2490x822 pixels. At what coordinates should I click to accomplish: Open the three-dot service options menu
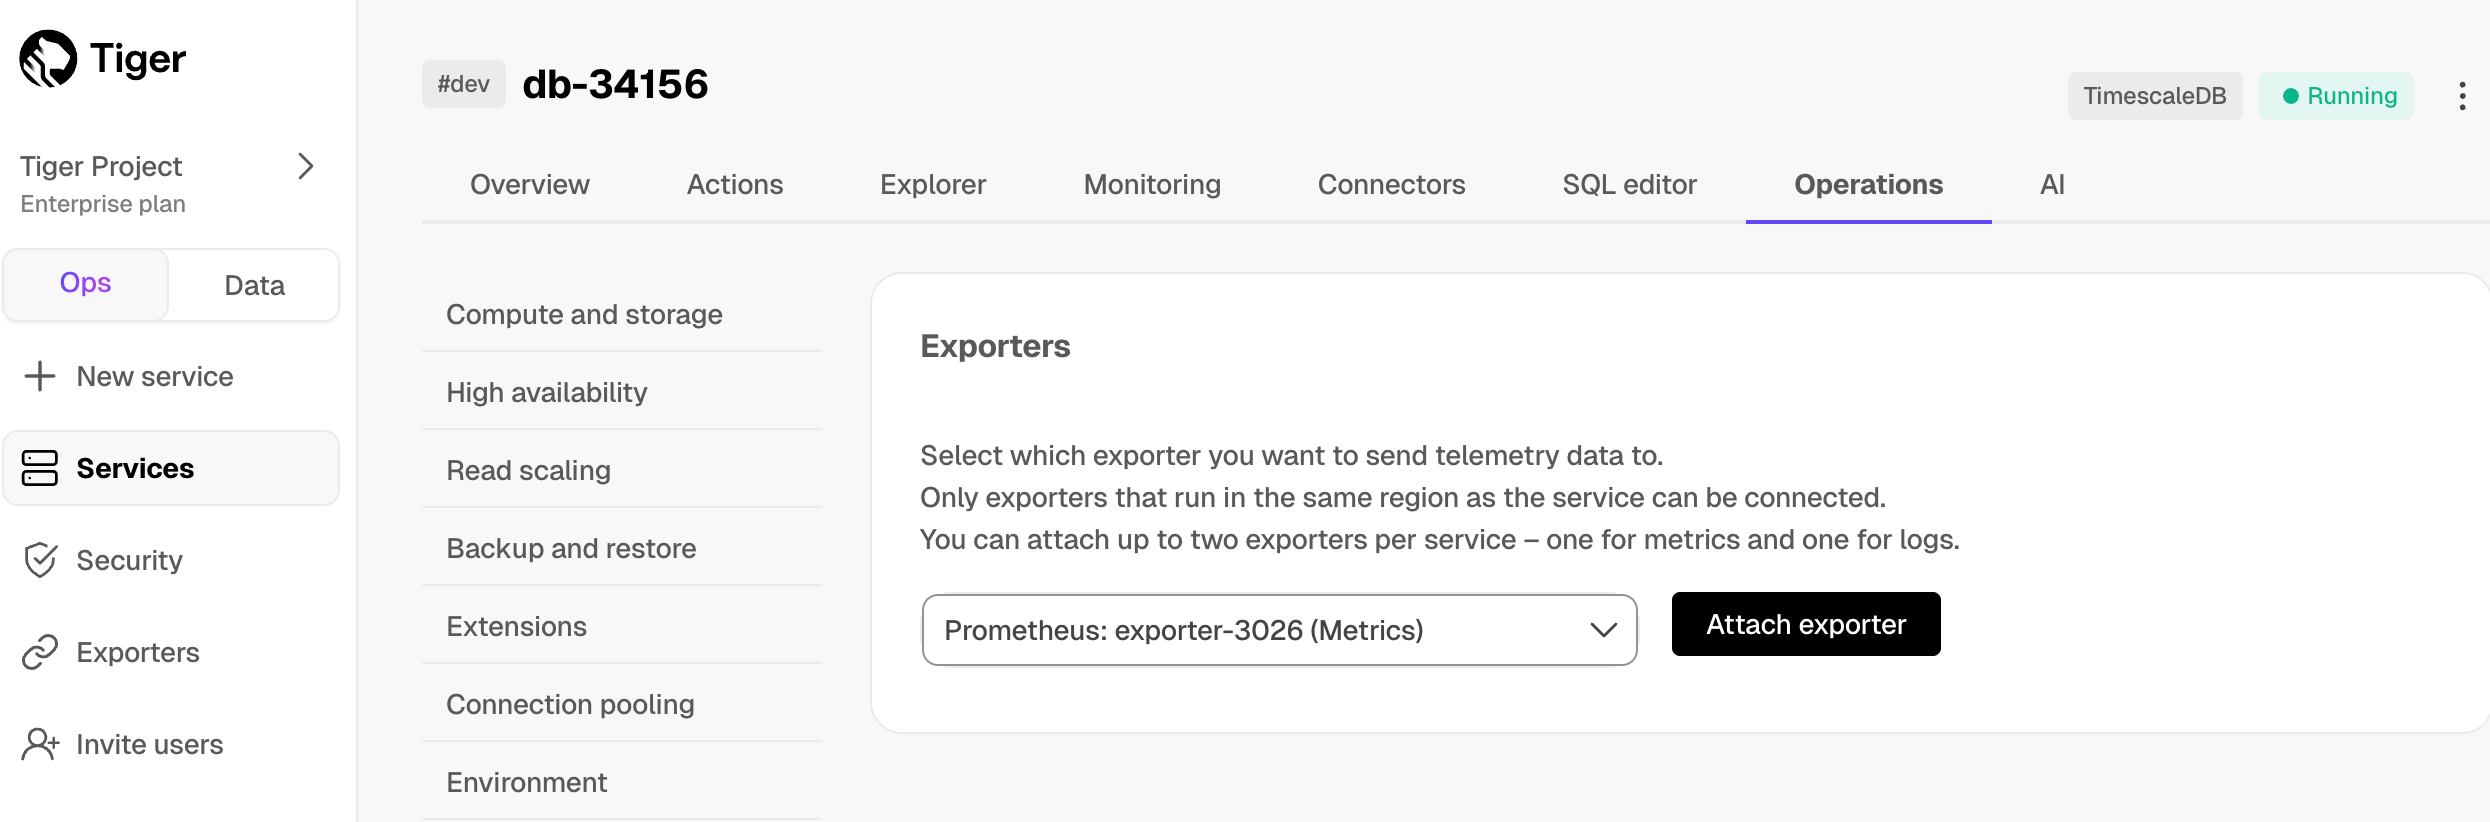[x=2462, y=96]
